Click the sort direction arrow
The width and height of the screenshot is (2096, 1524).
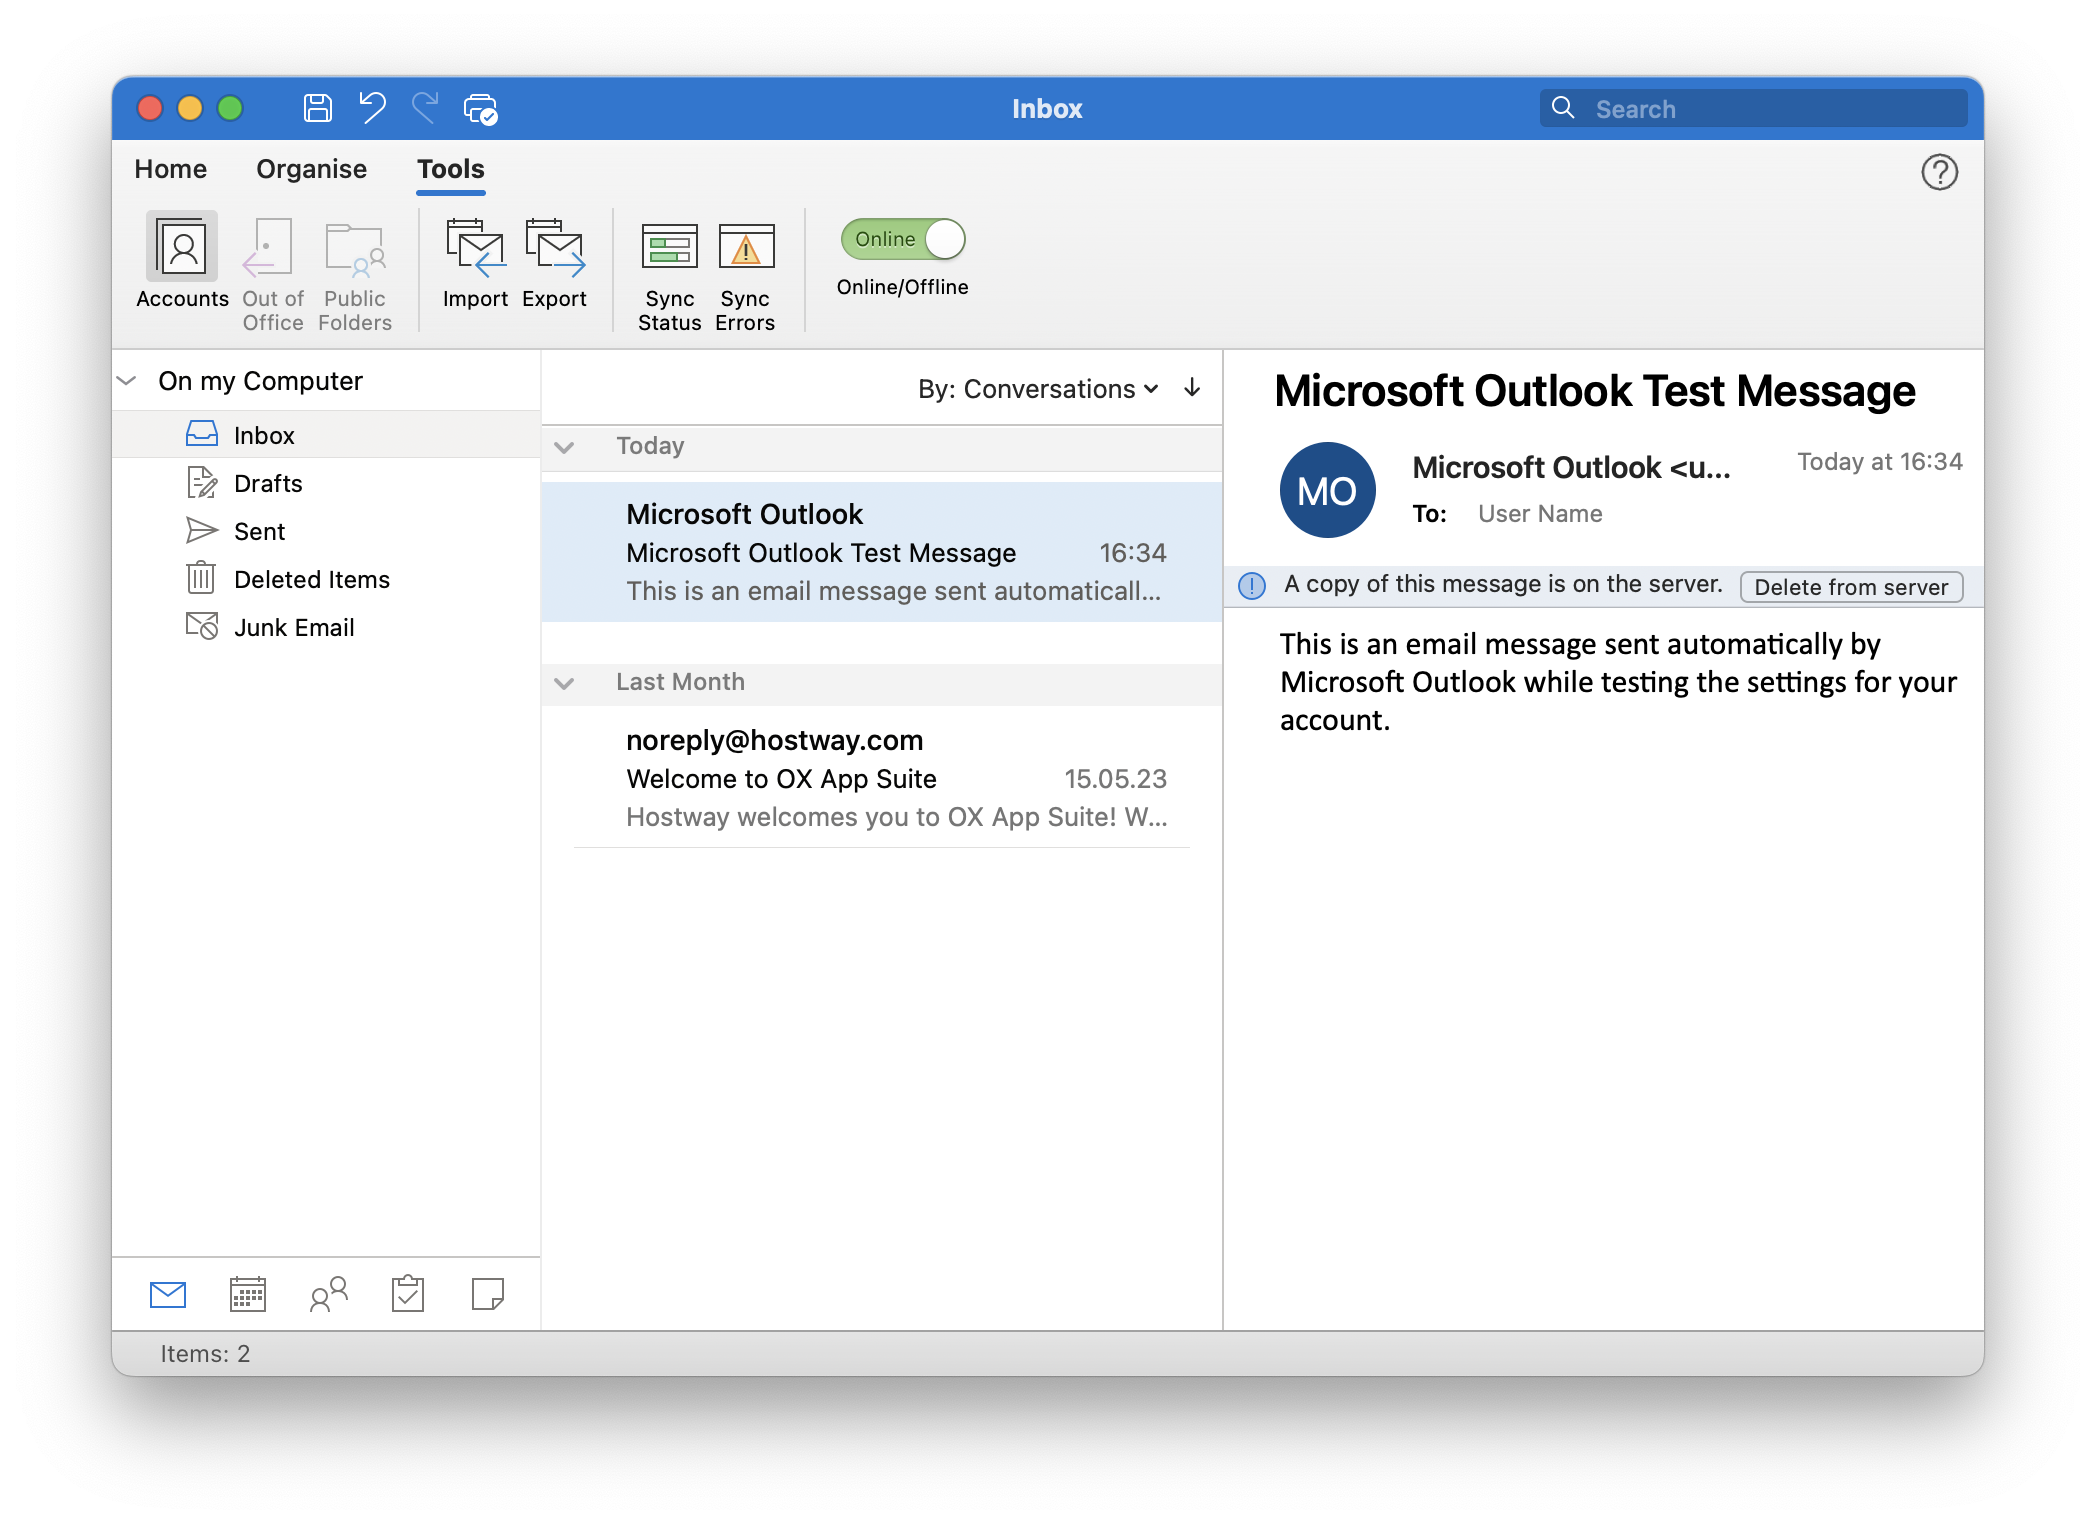click(x=1191, y=389)
